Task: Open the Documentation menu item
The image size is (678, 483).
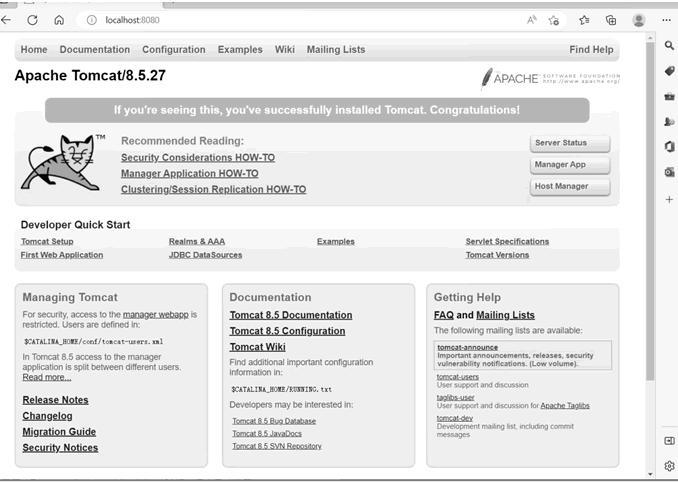Action: coord(94,50)
